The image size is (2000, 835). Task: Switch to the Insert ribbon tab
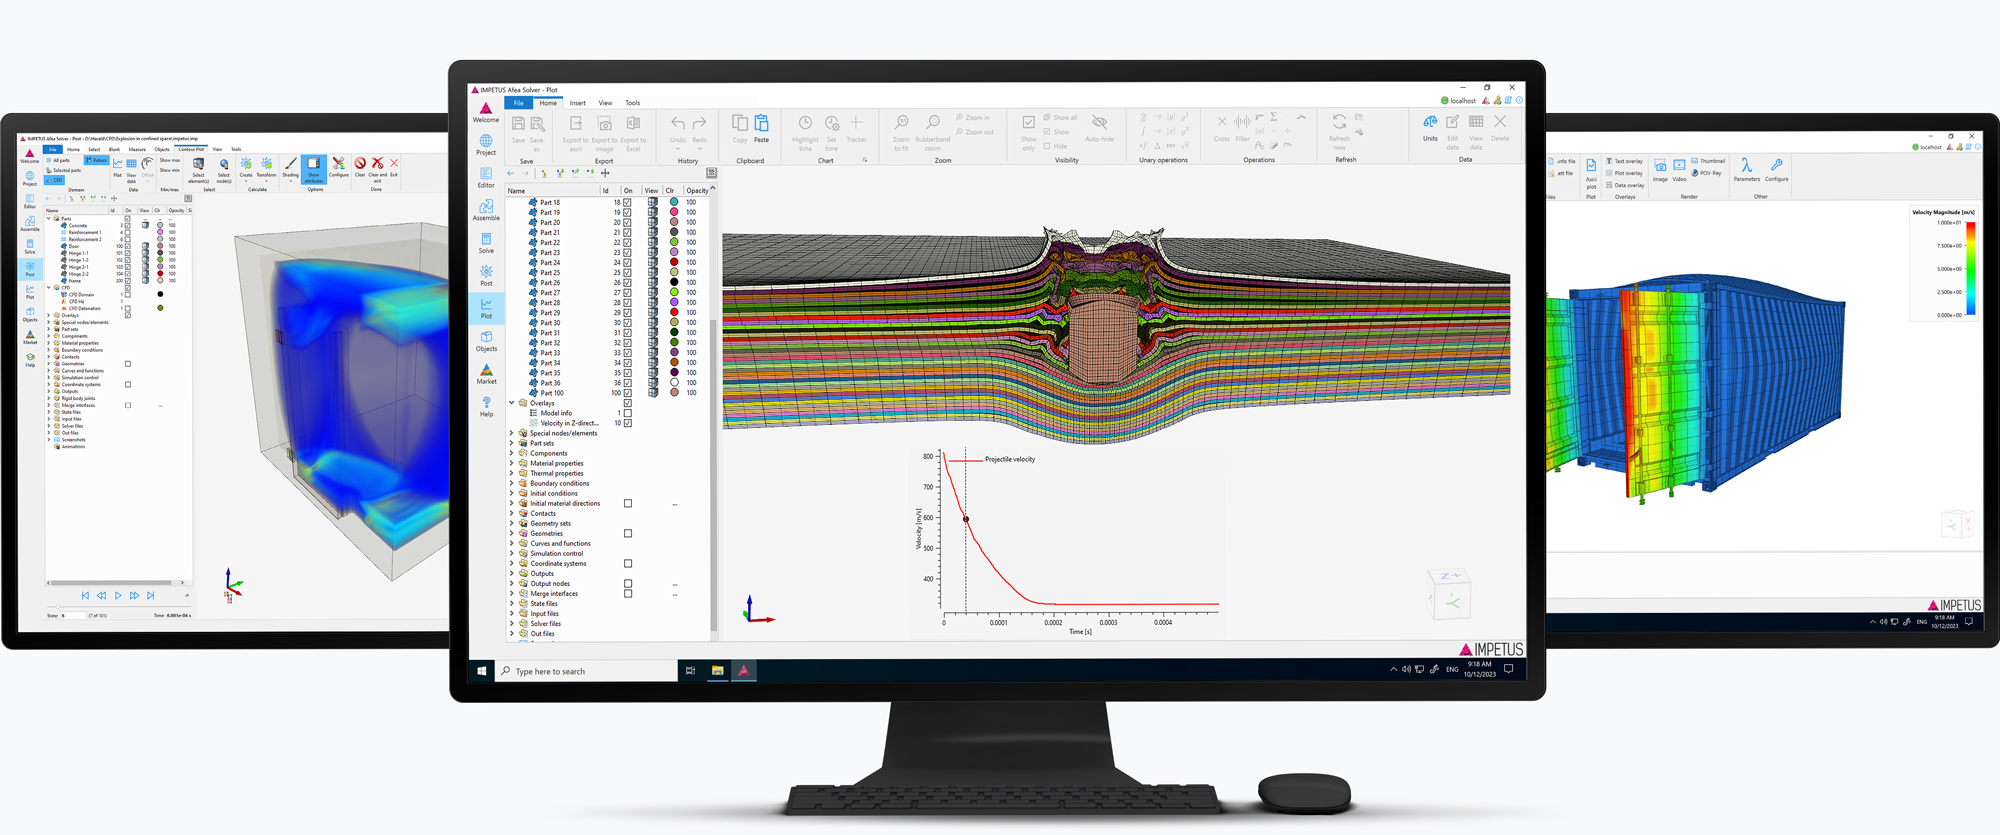pos(578,103)
